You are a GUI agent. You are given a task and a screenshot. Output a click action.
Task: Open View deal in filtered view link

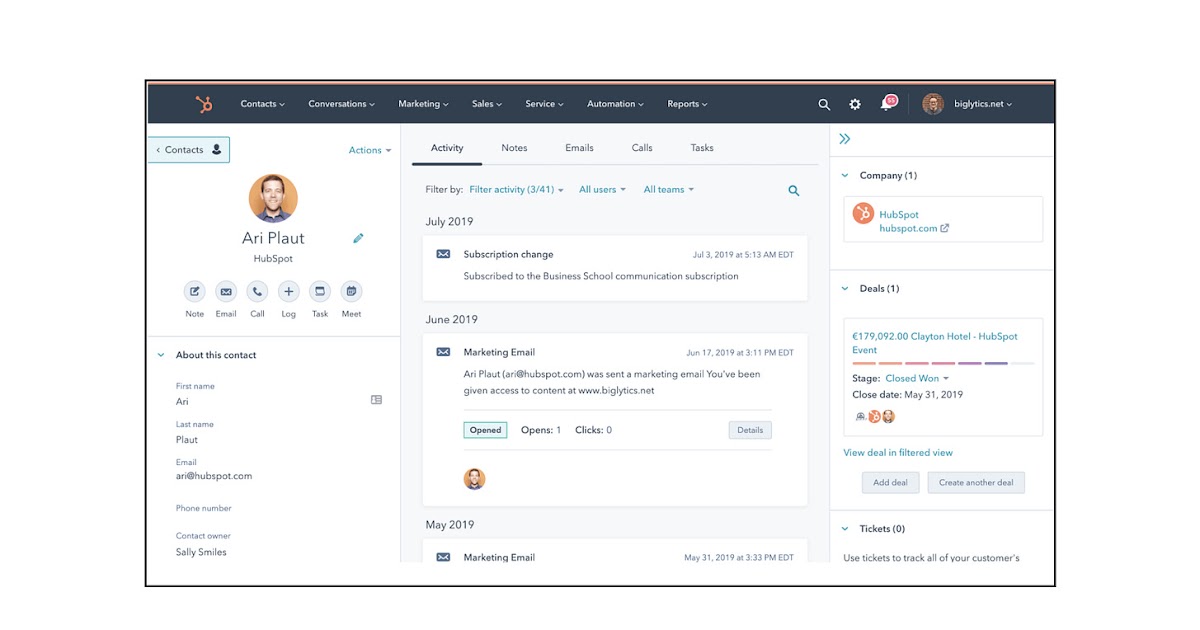point(898,453)
